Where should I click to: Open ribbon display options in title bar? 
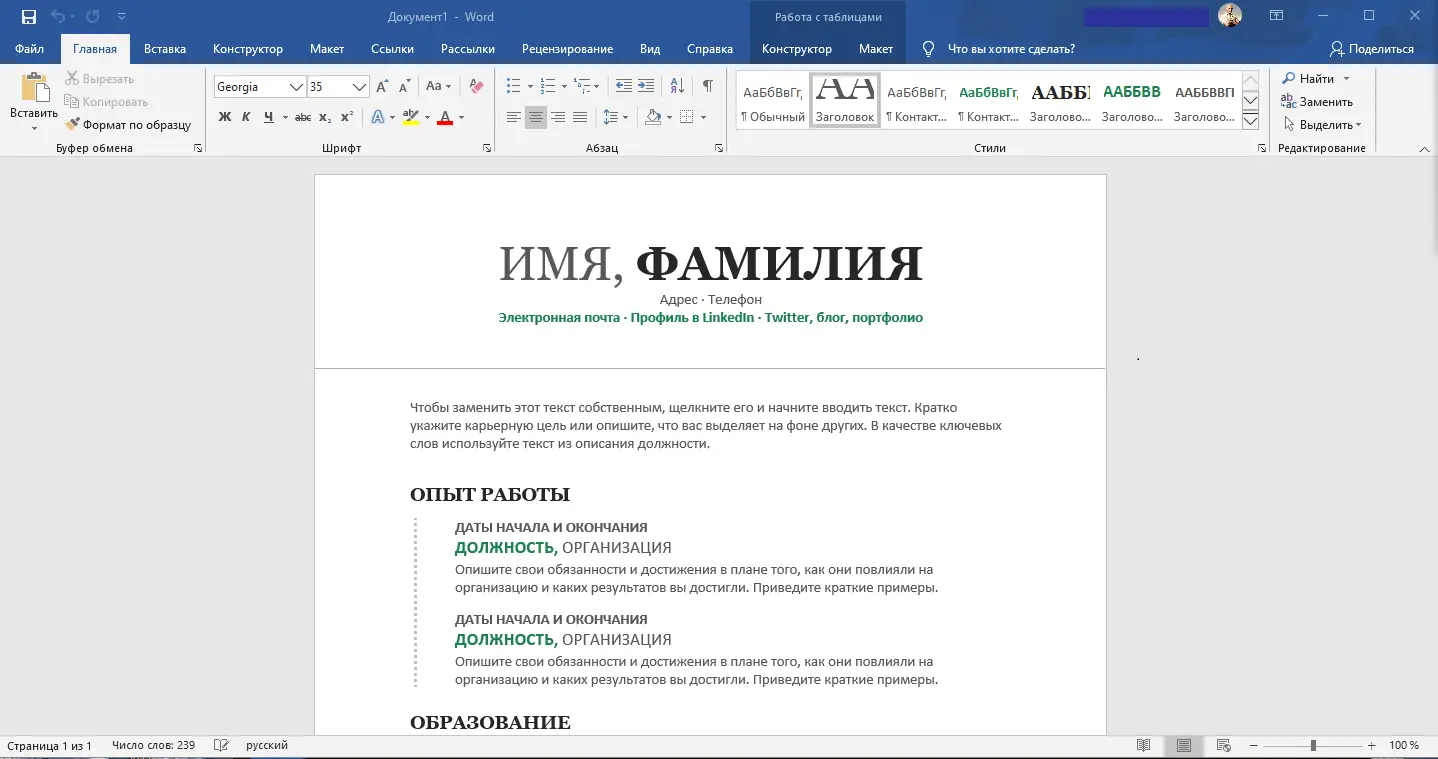[1276, 16]
